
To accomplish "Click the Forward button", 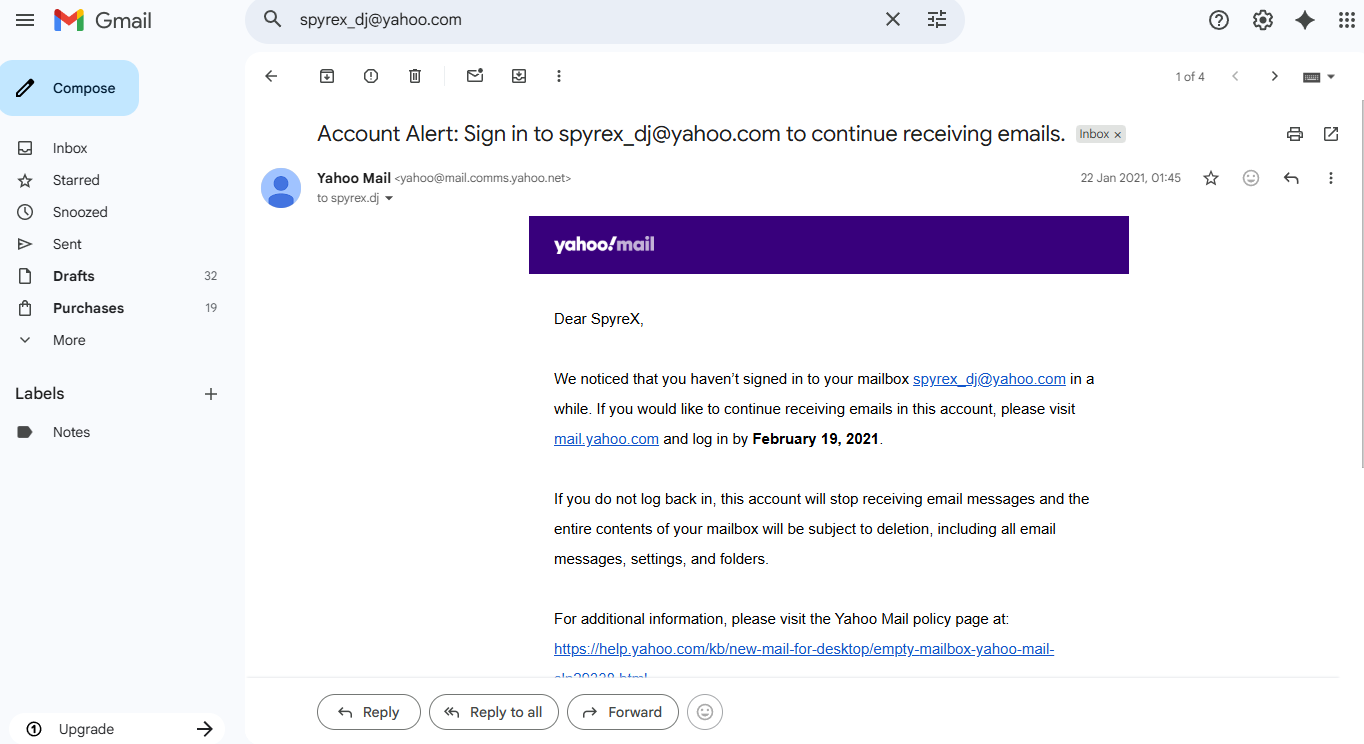I will click(622, 712).
